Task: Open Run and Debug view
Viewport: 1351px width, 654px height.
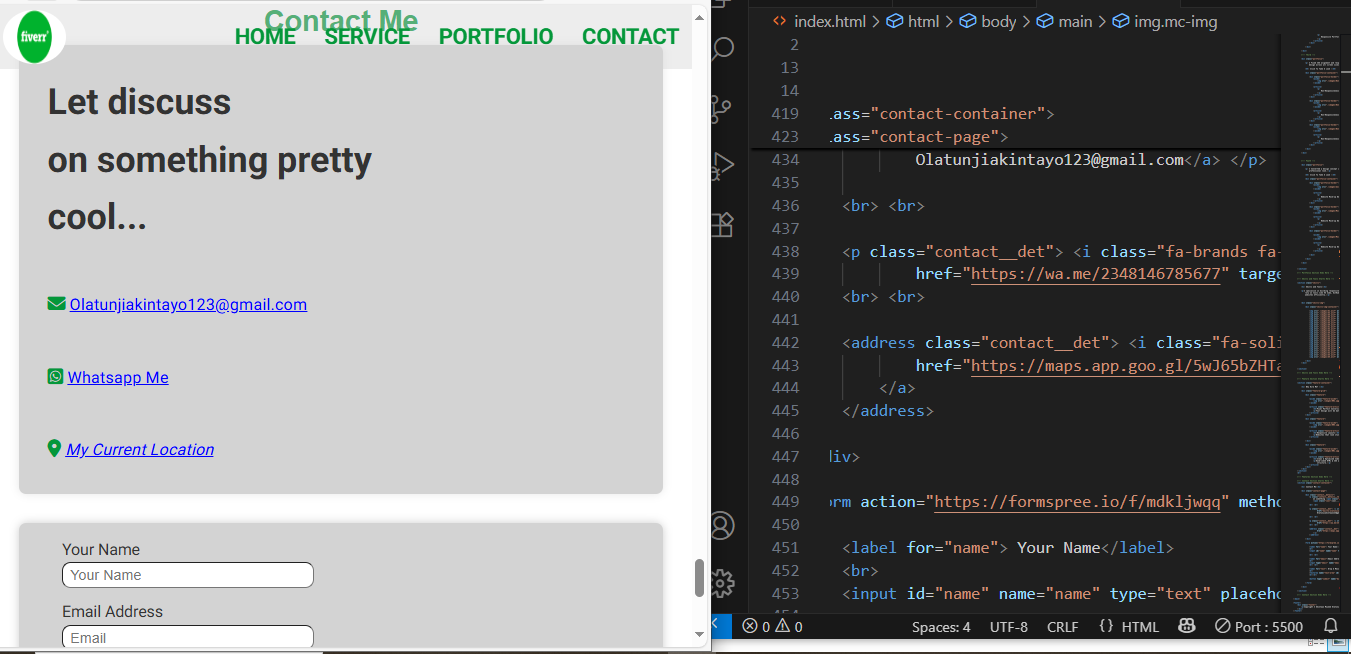Action: click(x=723, y=166)
